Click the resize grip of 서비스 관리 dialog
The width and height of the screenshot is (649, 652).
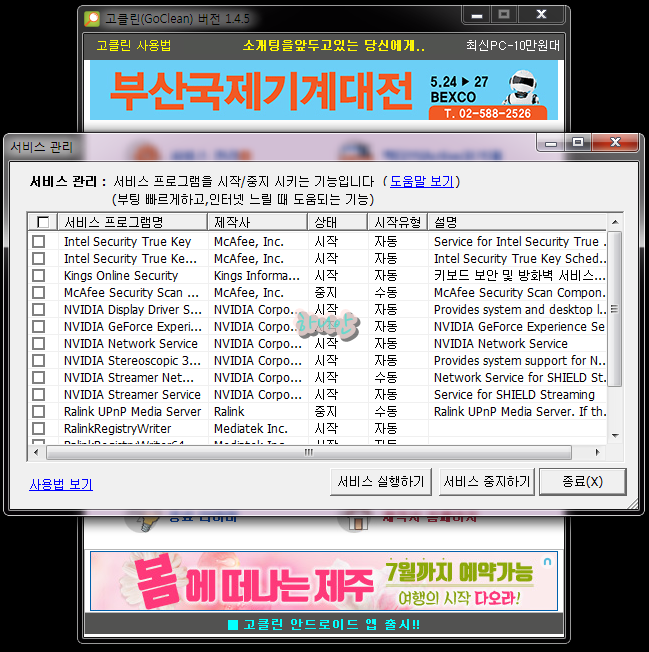633,504
